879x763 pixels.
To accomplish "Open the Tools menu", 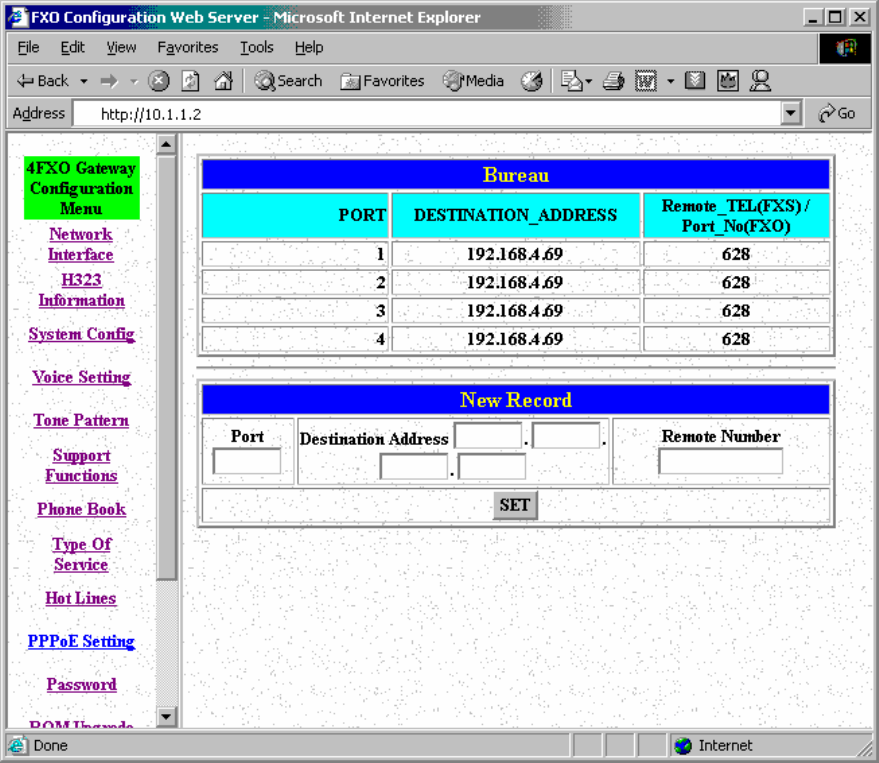I will pos(256,47).
